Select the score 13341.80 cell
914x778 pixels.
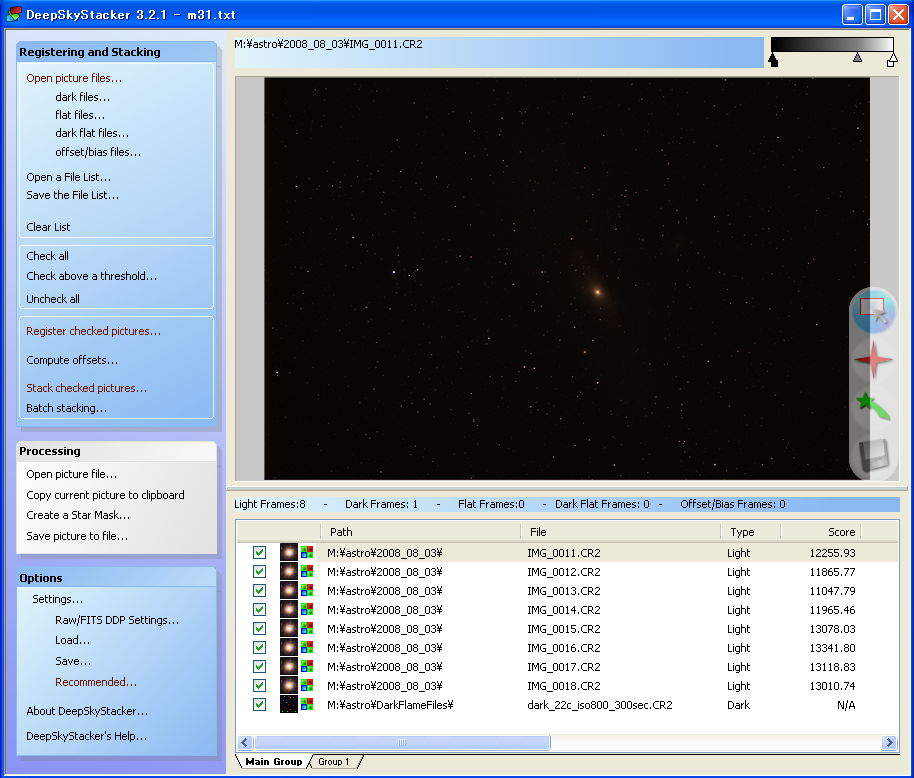(x=832, y=647)
